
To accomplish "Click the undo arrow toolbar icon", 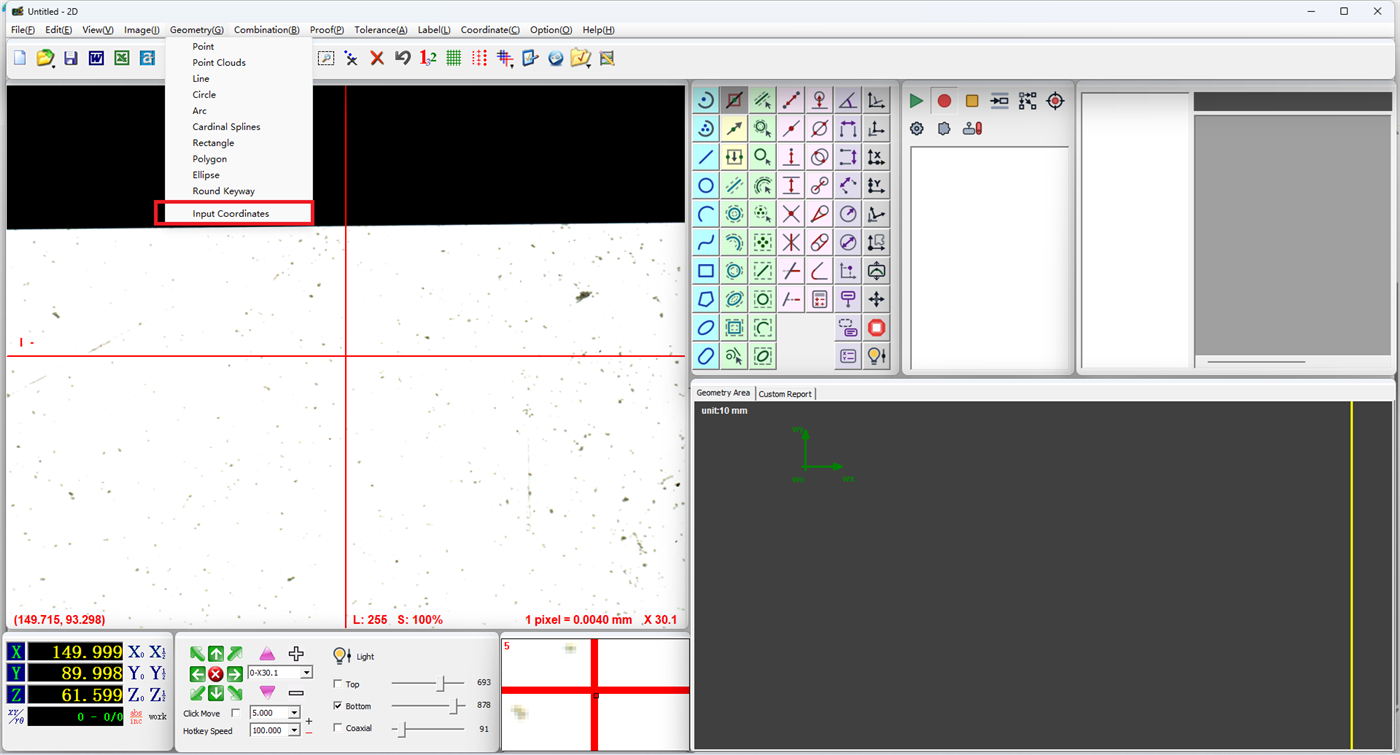I will tap(402, 58).
